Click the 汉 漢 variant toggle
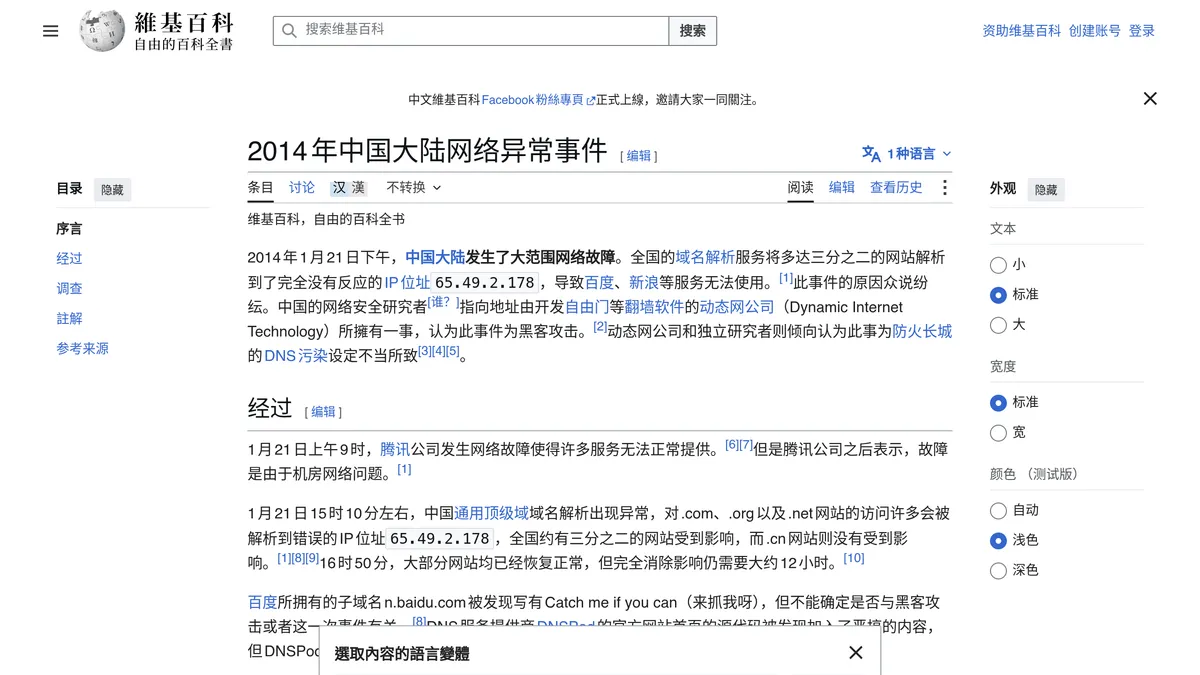The width and height of the screenshot is (1200, 675). pyautogui.click(x=349, y=188)
